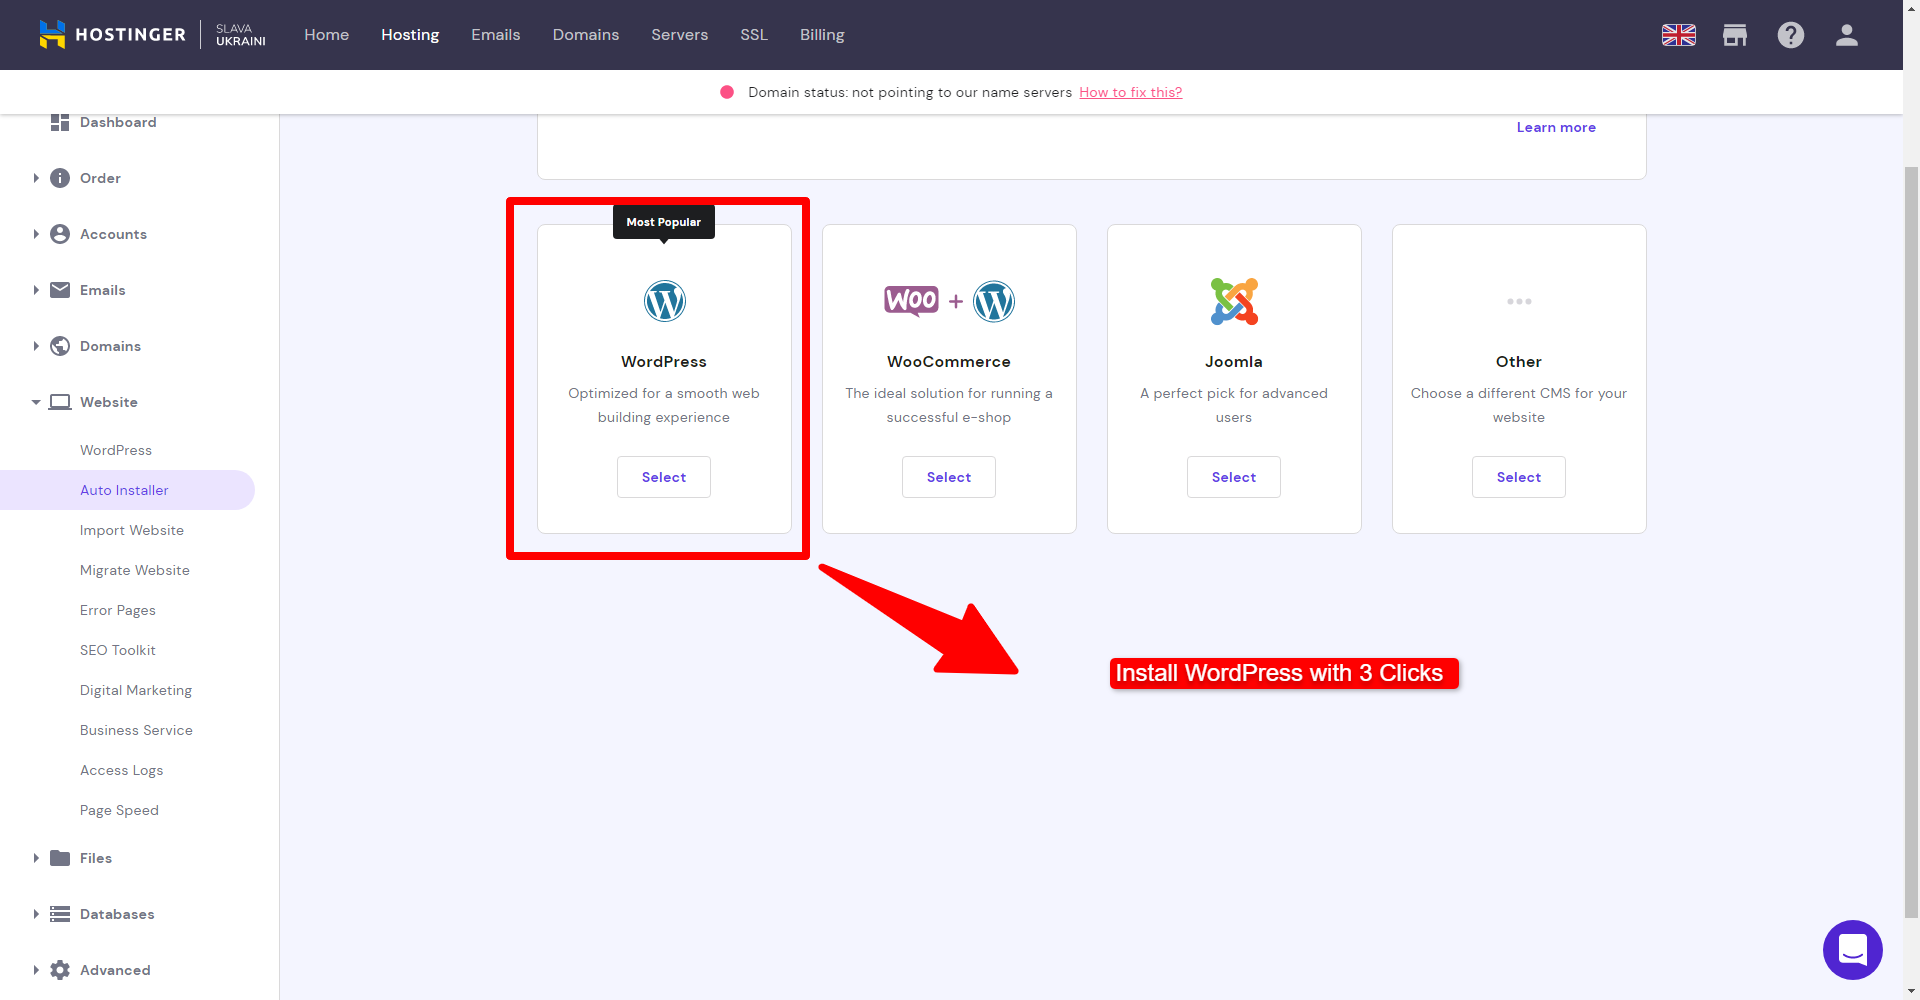The width and height of the screenshot is (1920, 1000).
Task: Open Access Logs in sidebar
Action: click(x=122, y=770)
